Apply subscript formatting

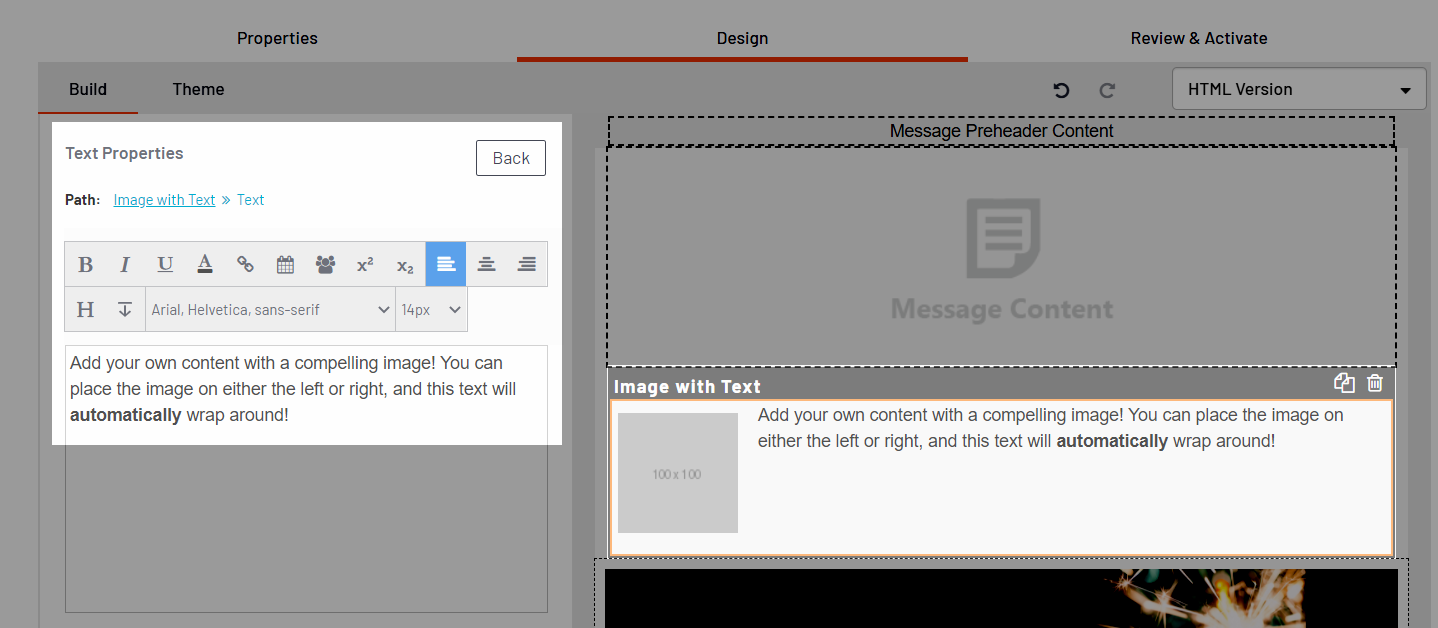point(405,264)
